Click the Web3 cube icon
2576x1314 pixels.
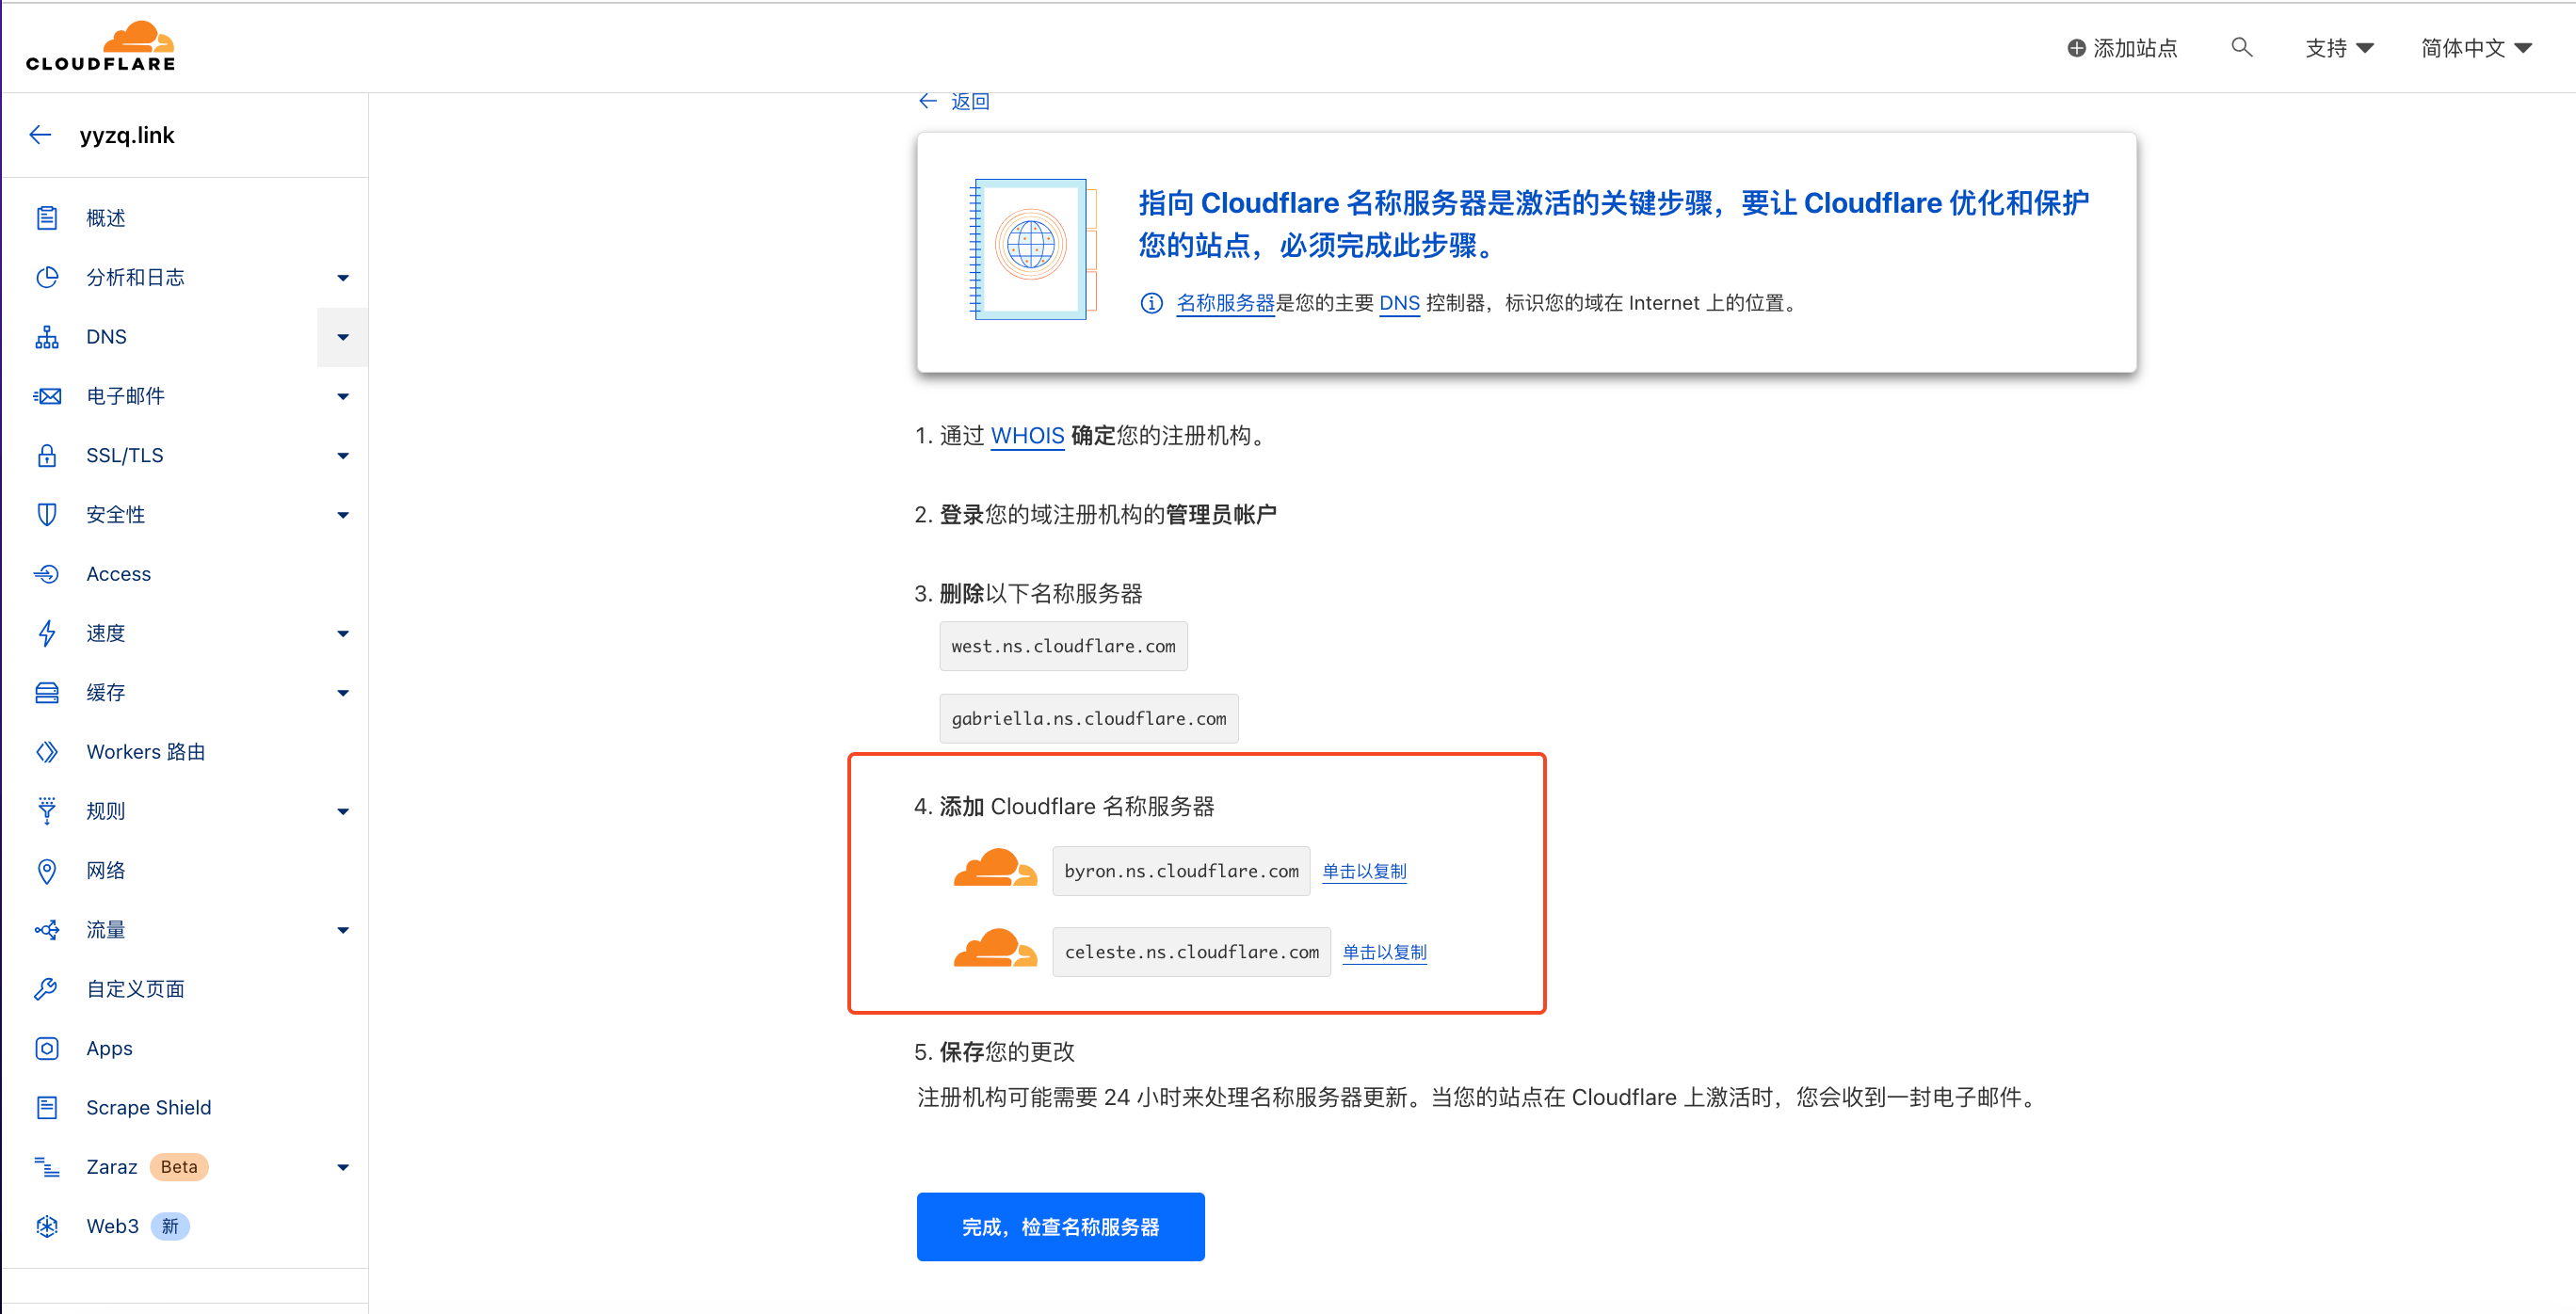coord(47,1226)
